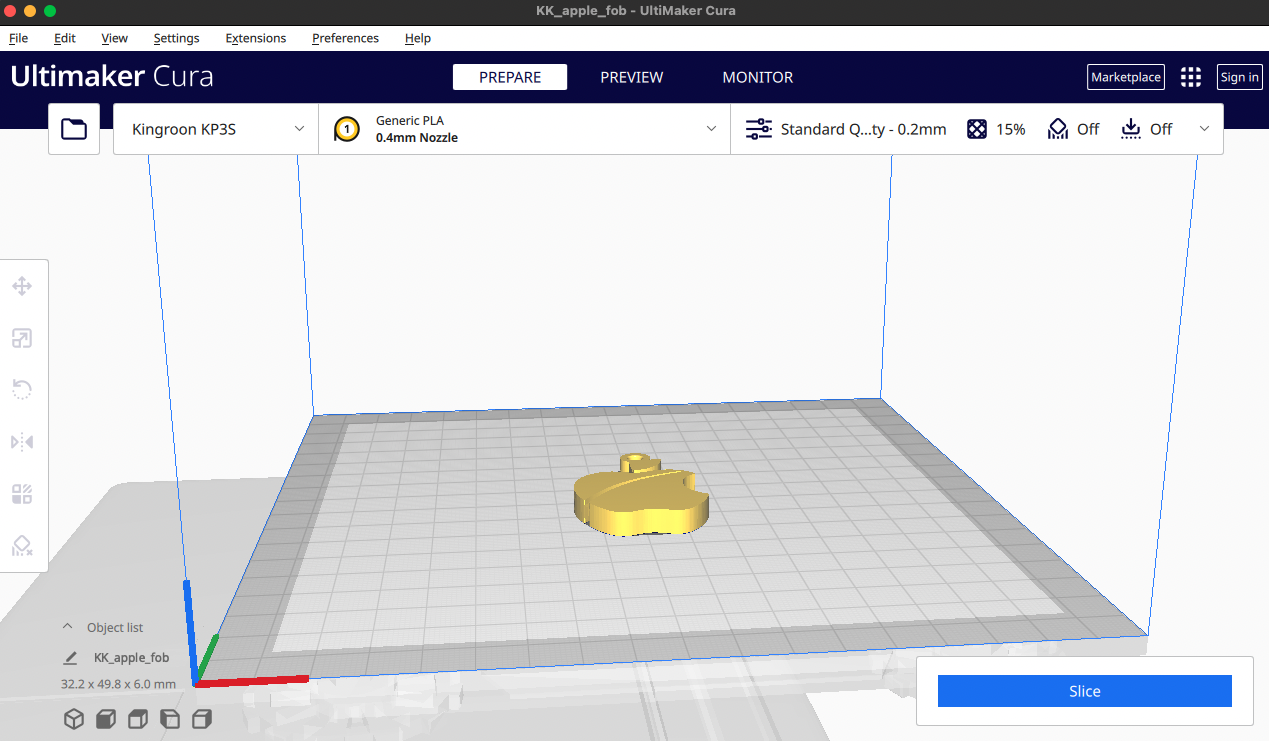Screen dimensions: 1269x741
Task: Switch to 3D perspective view cube
Action: pyautogui.click(x=74, y=718)
